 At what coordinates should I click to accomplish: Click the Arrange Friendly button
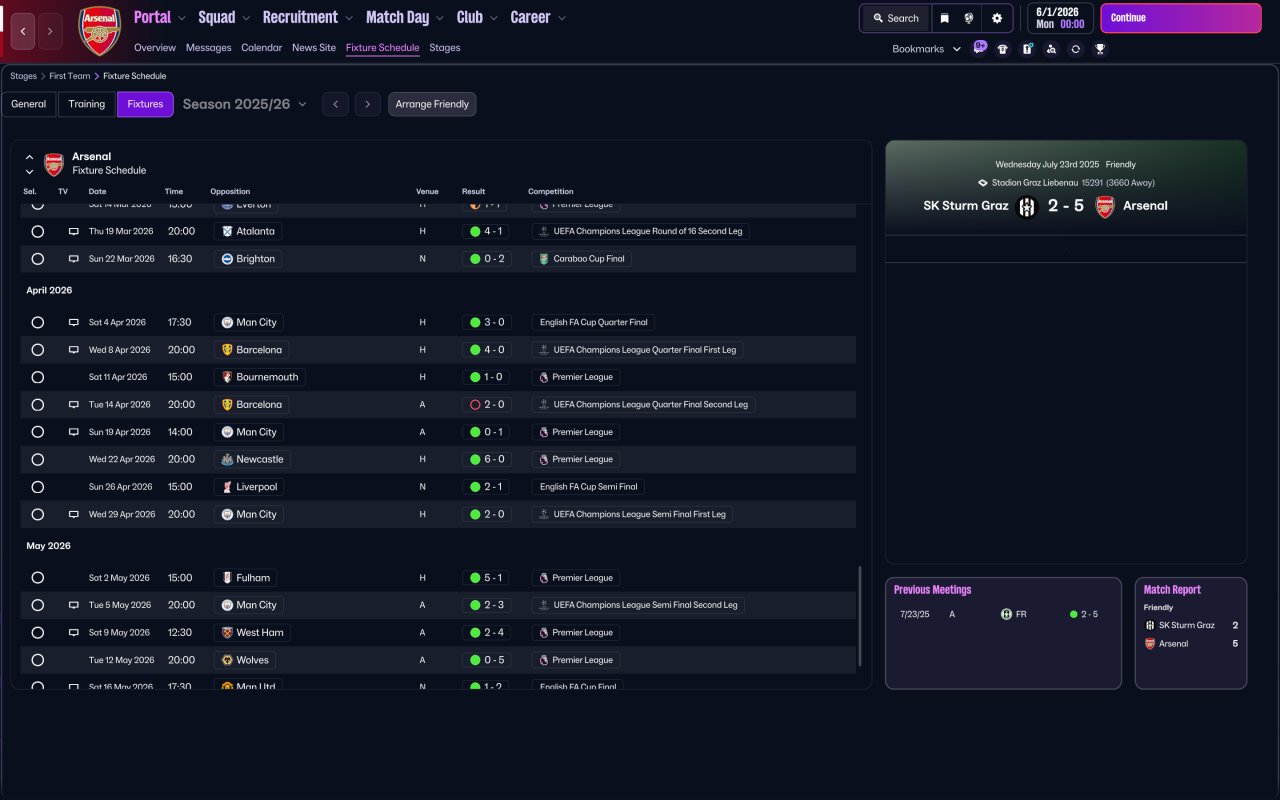(x=432, y=104)
